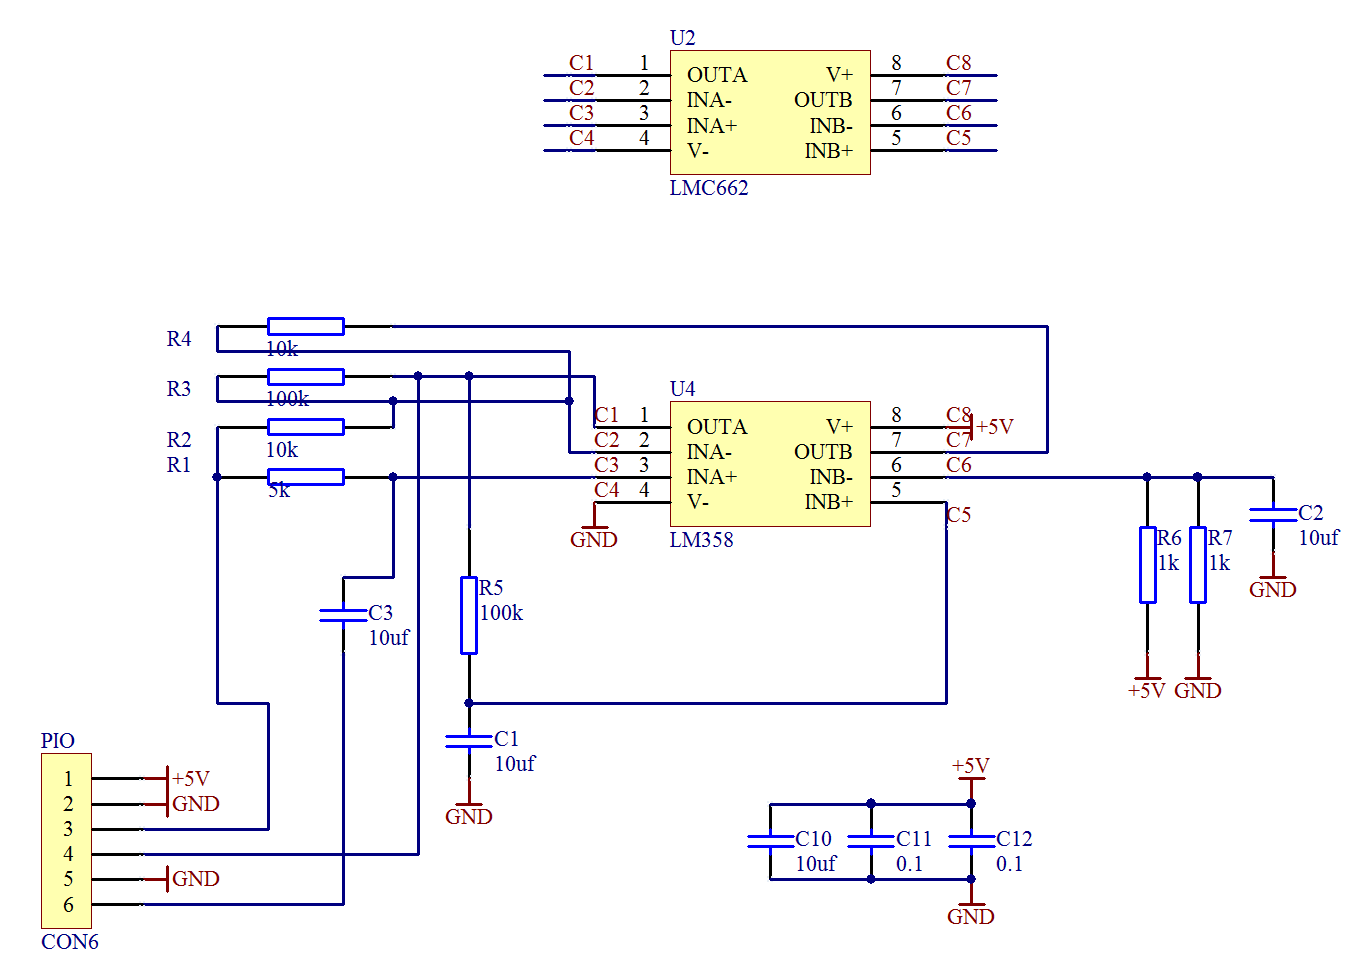The width and height of the screenshot is (1354, 972).
Task: Select the U2 LMC662 op-amp body
Action: [770, 113]
